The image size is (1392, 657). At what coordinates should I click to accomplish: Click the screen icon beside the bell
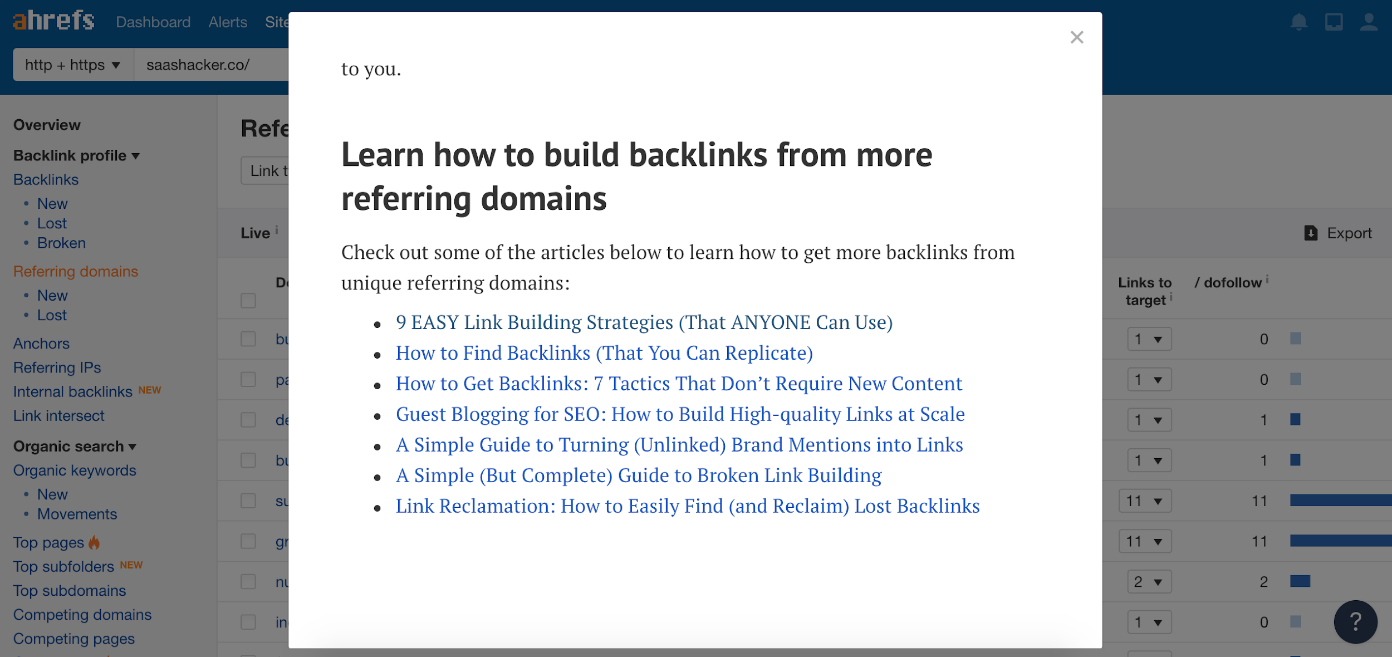click(x=1334, y=22)
